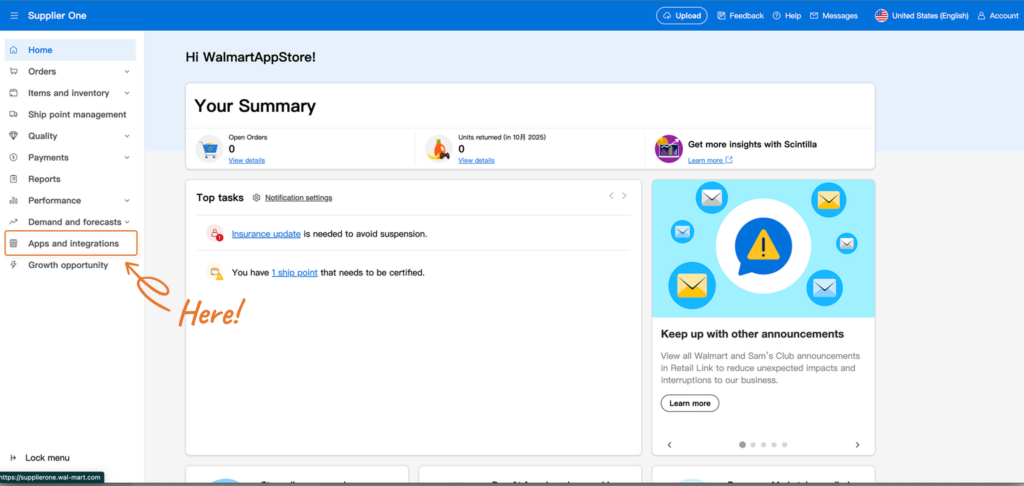Open the Insurance update link
Screen dimensions: 1024x486
(266, 233)
